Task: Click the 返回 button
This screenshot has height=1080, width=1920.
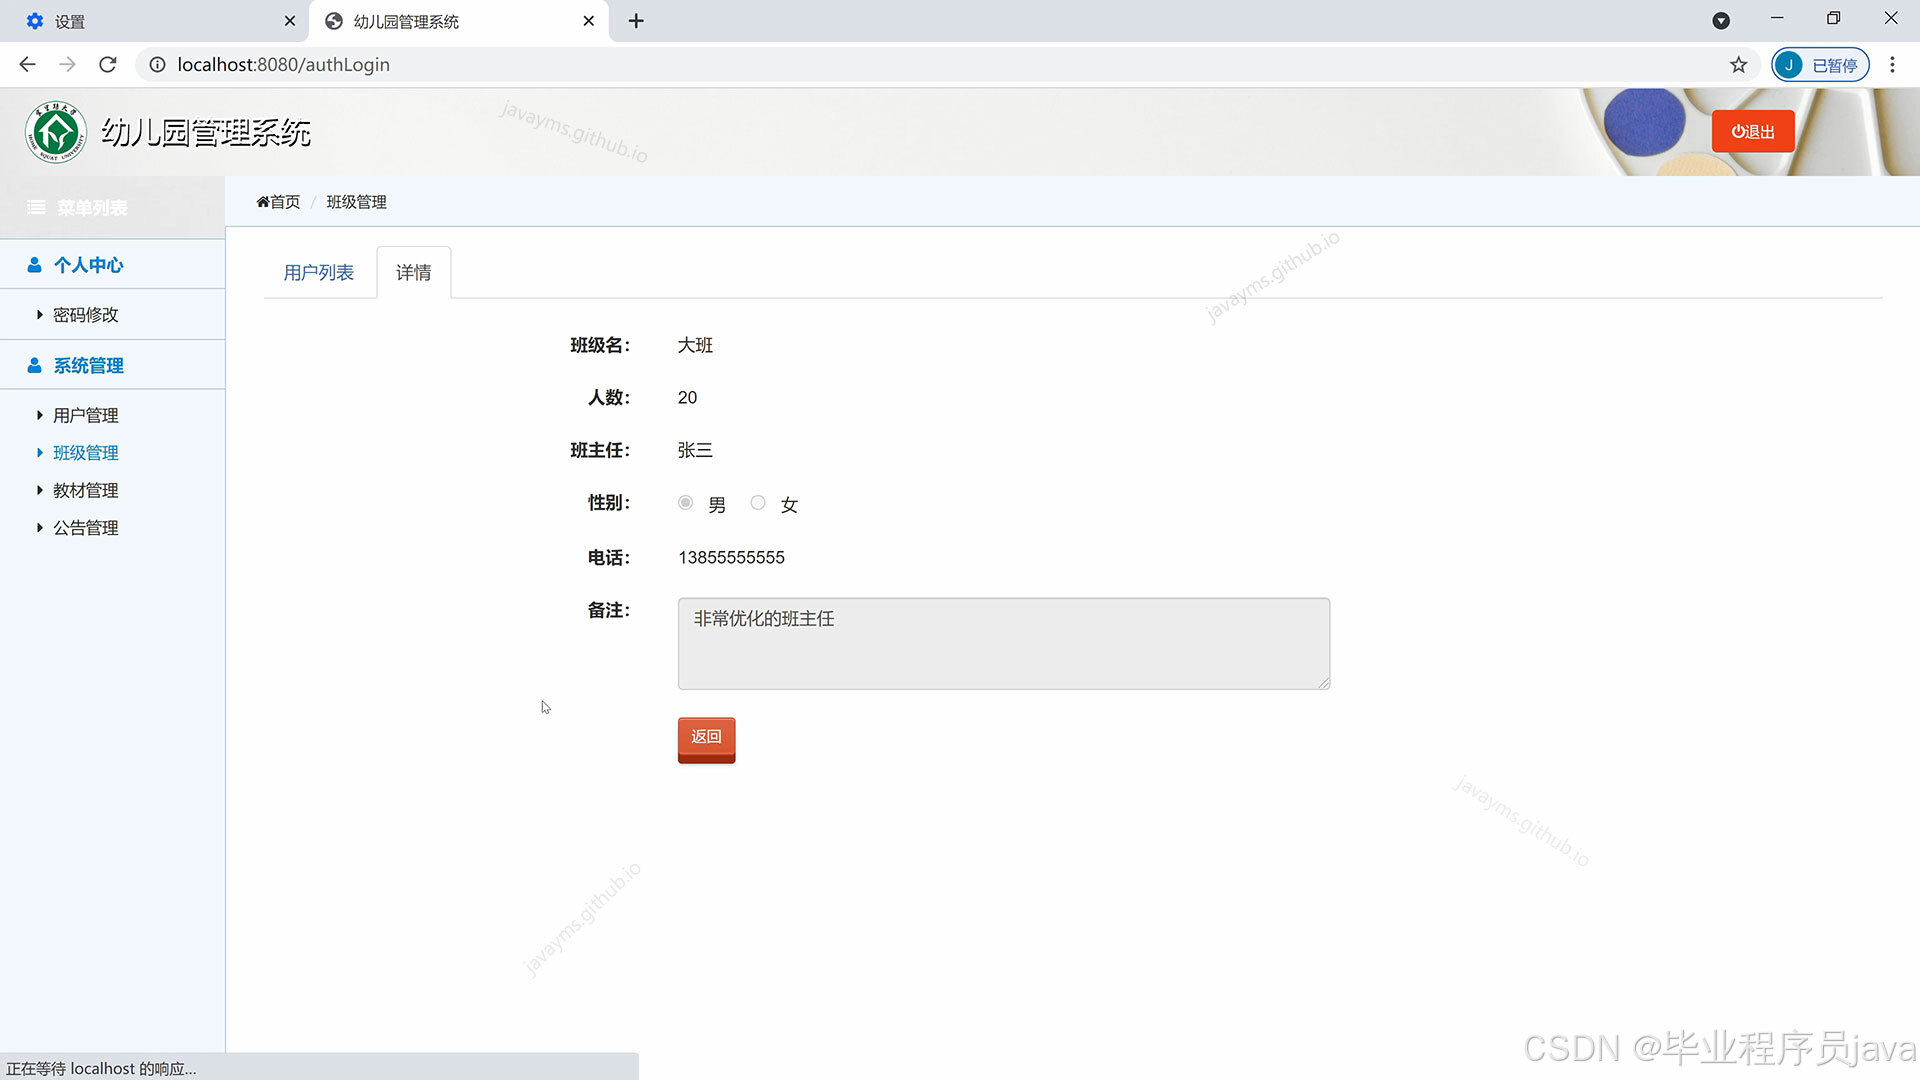Action: point(706,739)
